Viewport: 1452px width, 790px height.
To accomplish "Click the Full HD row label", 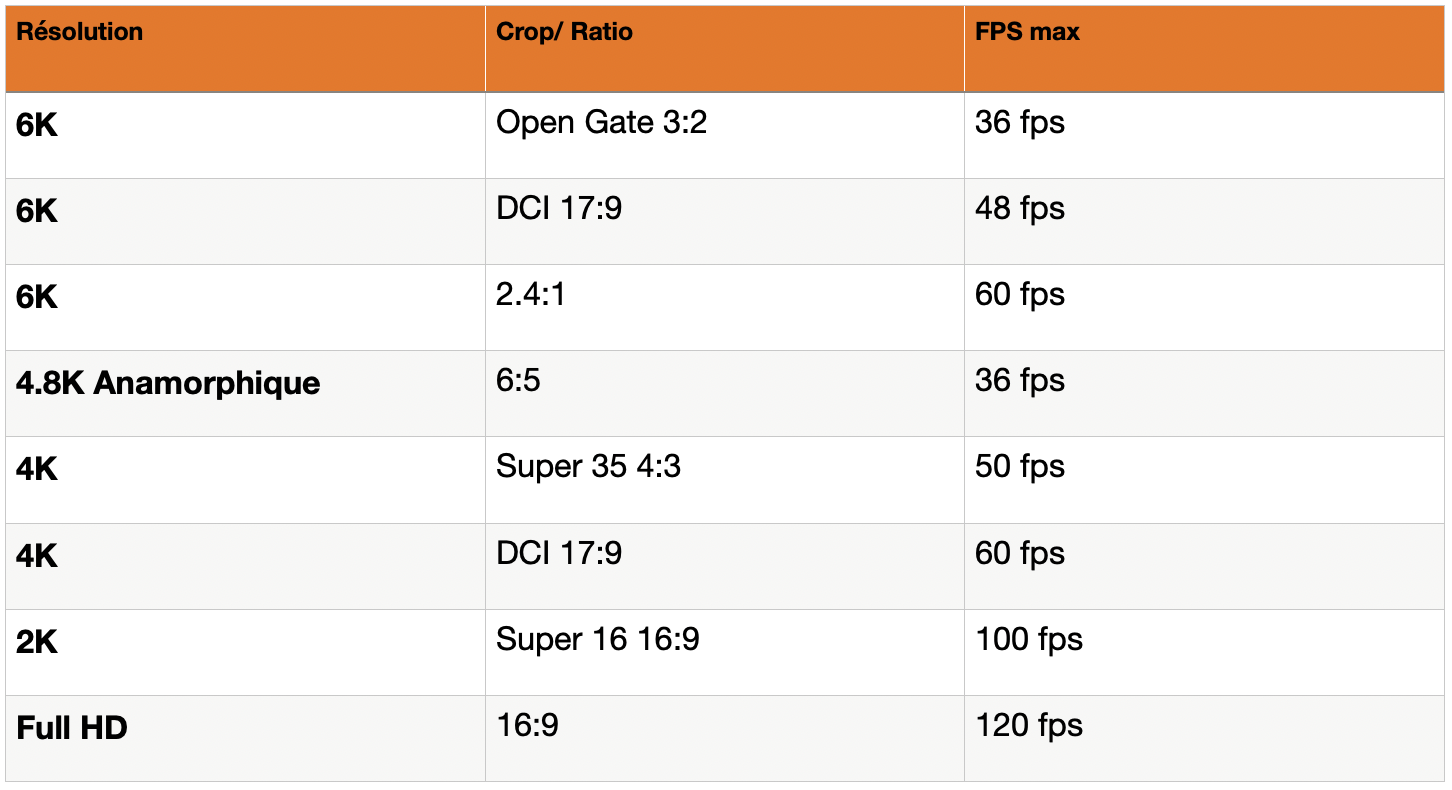I will tap(72, 728).
